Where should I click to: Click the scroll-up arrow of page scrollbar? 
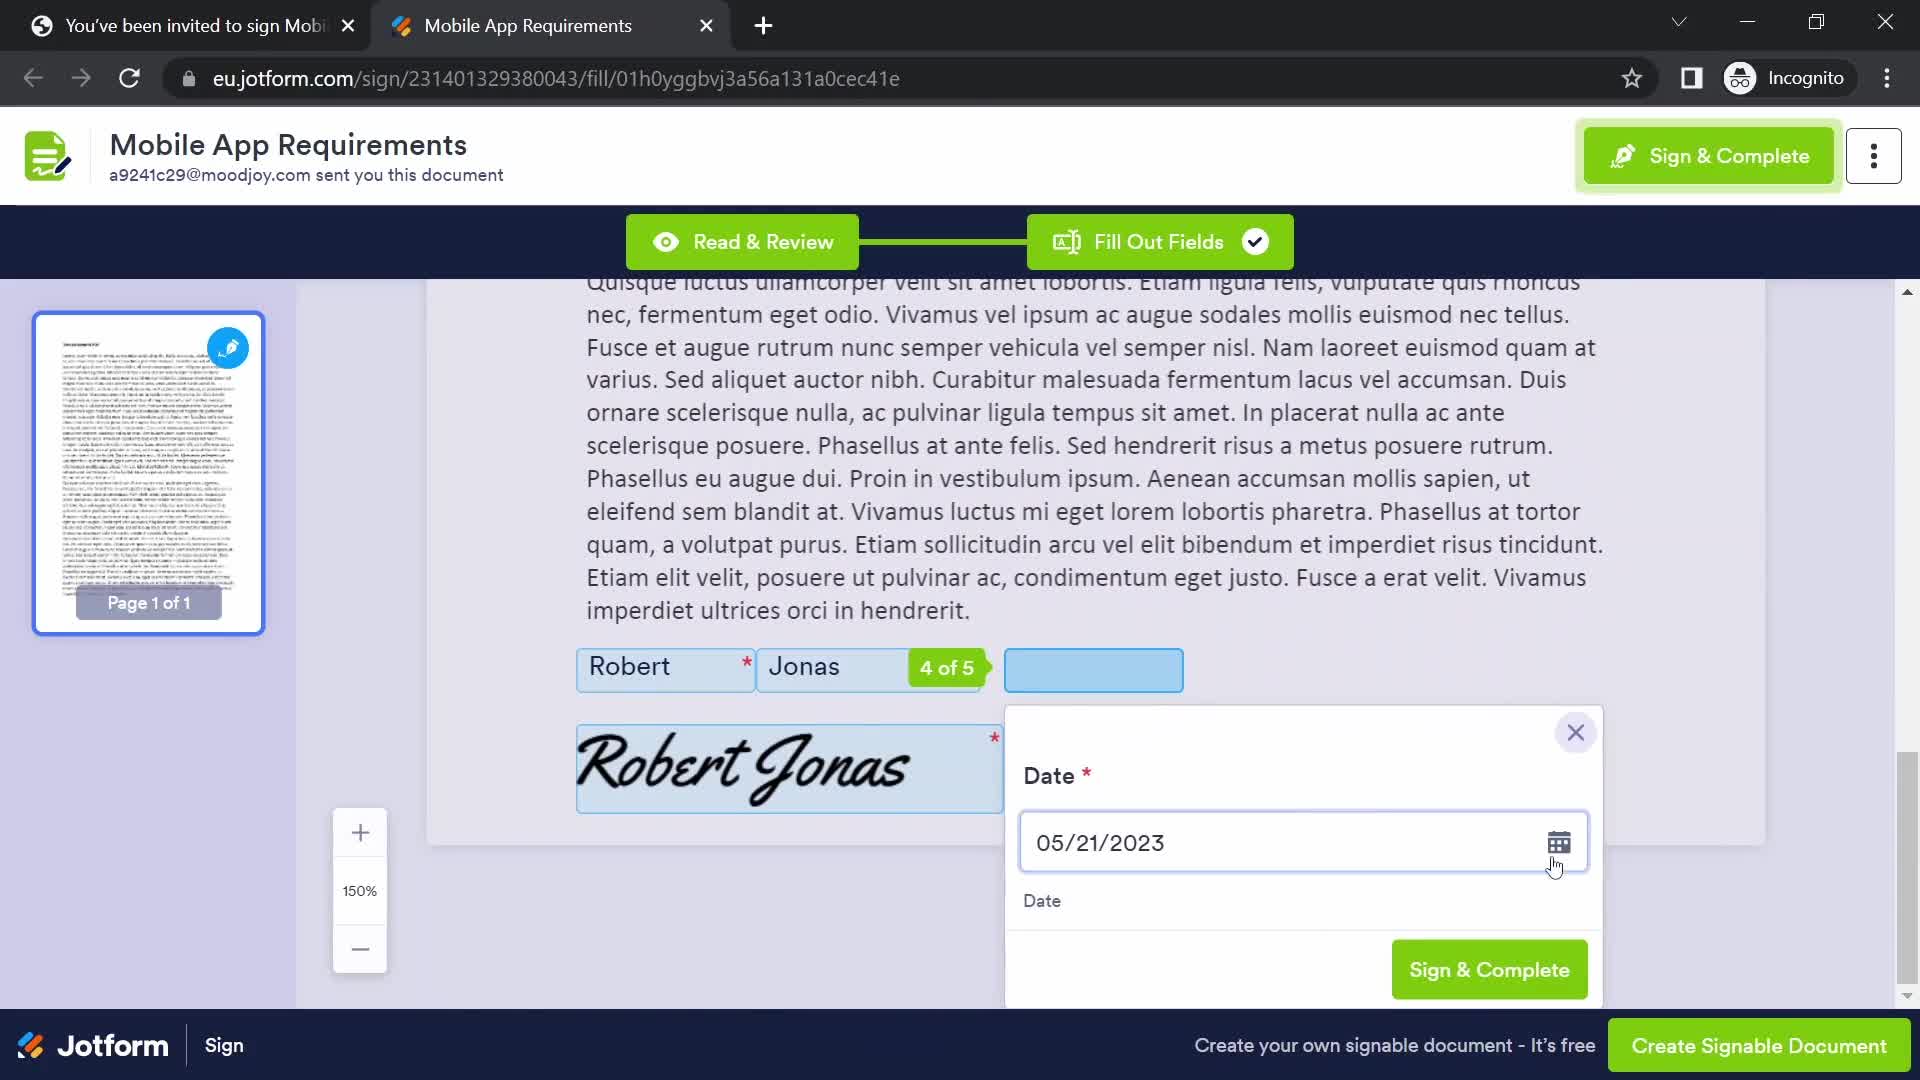click(1907, 292)
